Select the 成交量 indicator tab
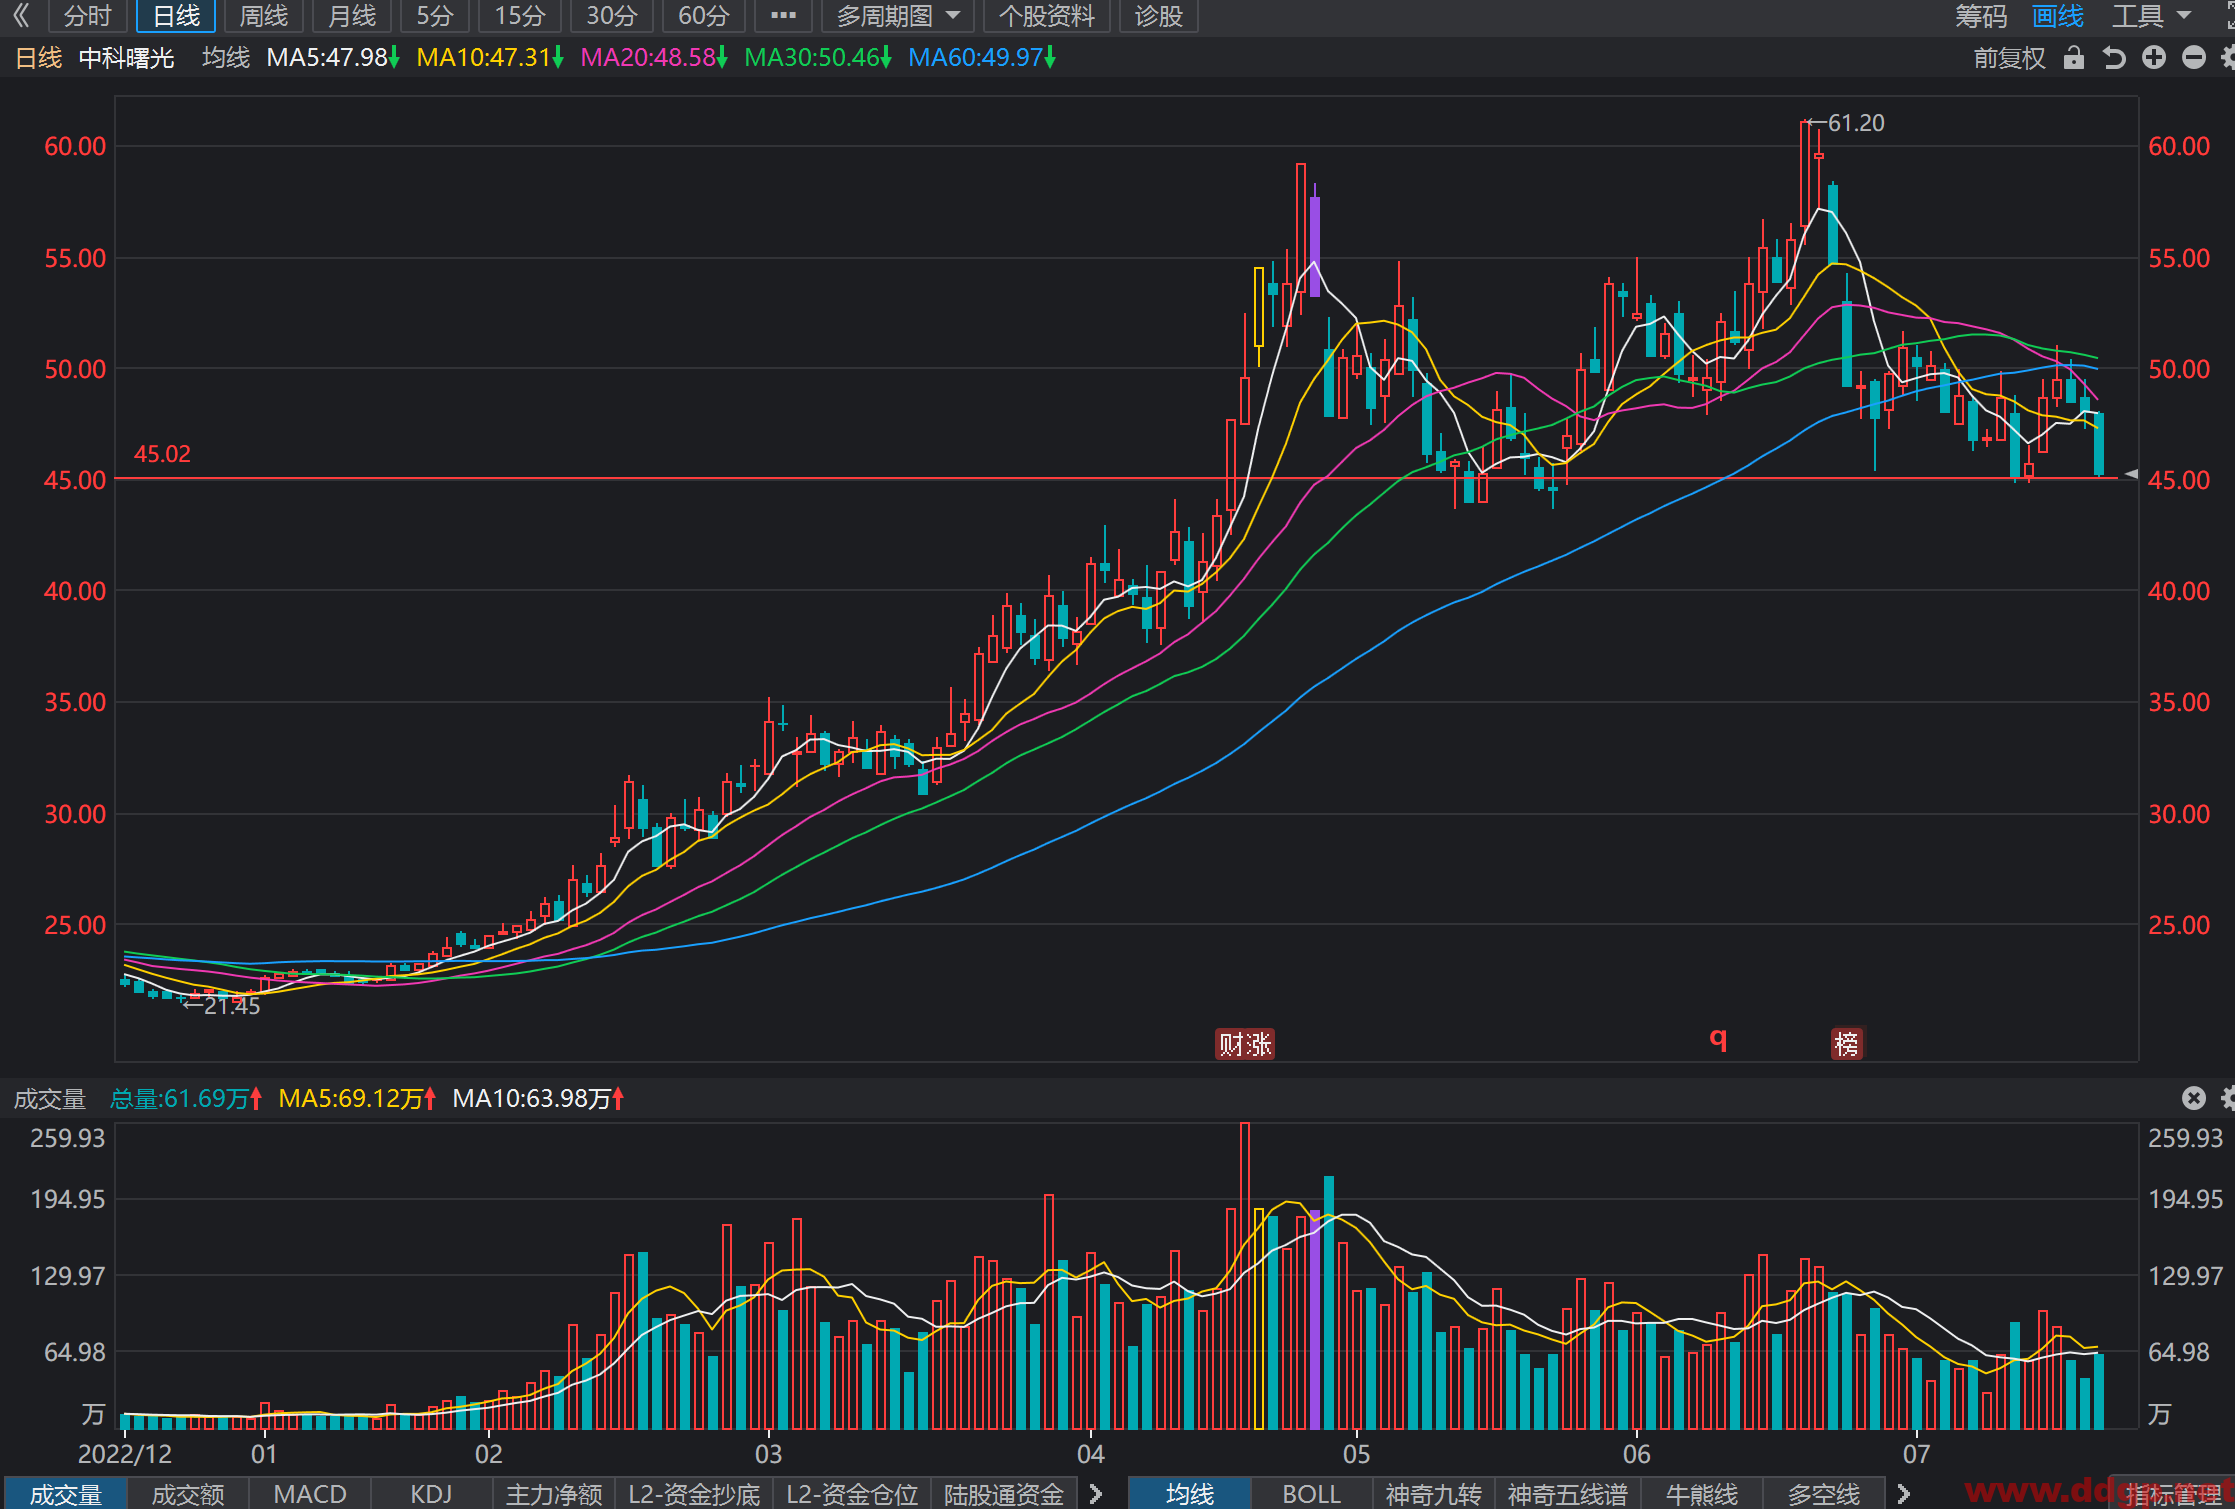 pos(65,1493)
